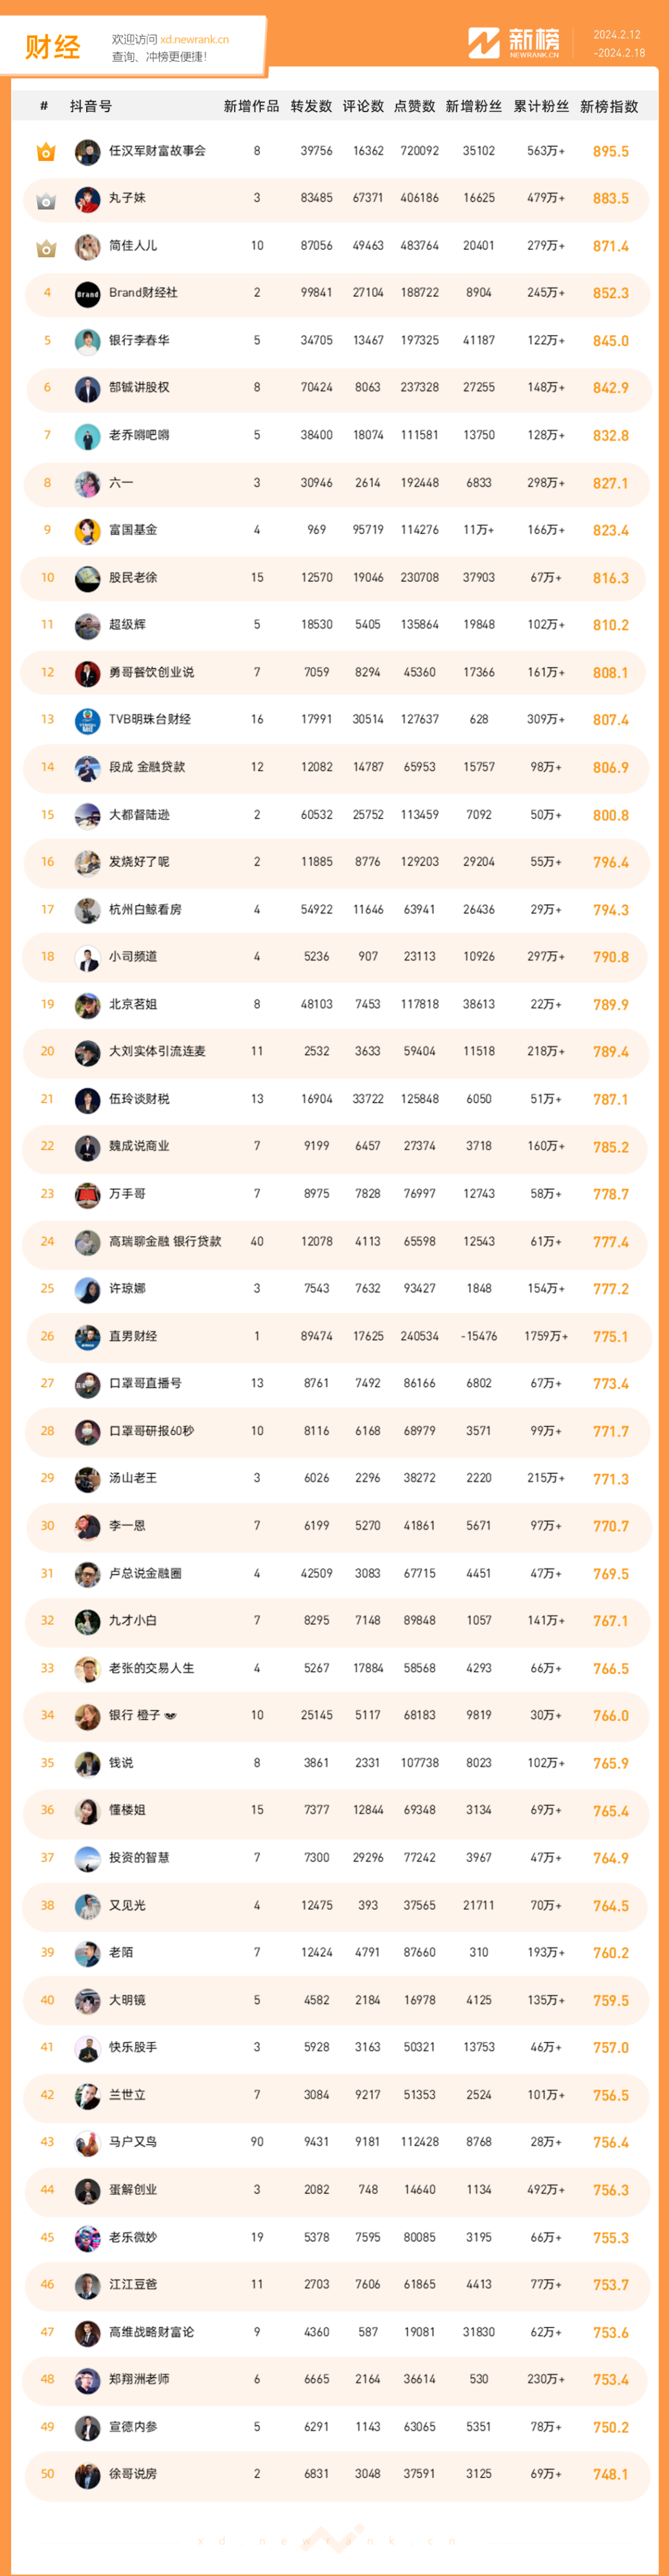Screen dimensions: 669x2576
Task: Open Brand财经社 avatar
Action: pyautogui.click(x=88, y=294)
